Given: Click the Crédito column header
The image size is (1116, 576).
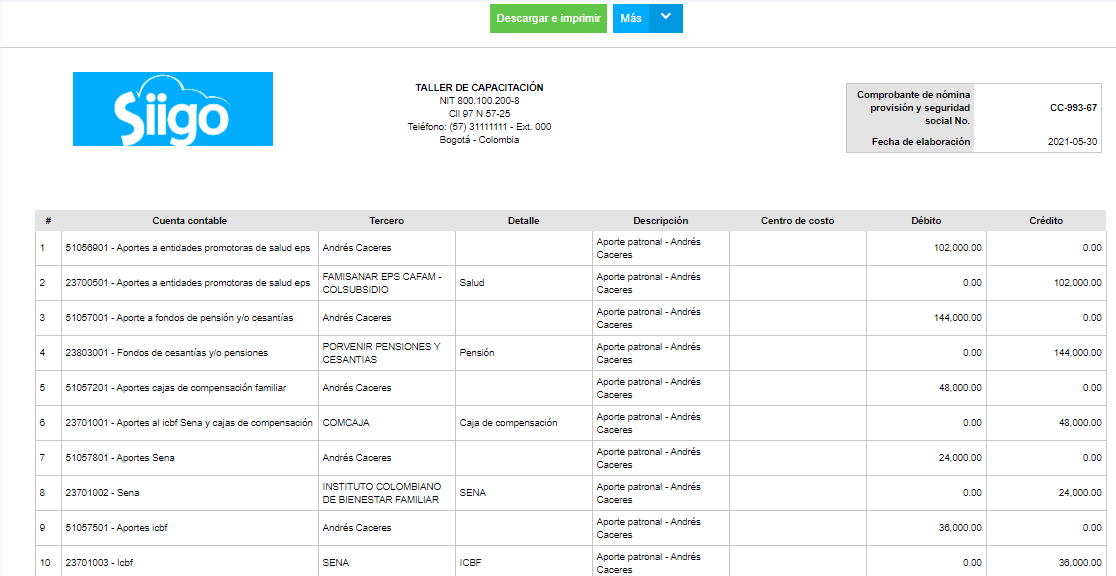Looking at the screenshot, I should click(x=1046, y=221).
